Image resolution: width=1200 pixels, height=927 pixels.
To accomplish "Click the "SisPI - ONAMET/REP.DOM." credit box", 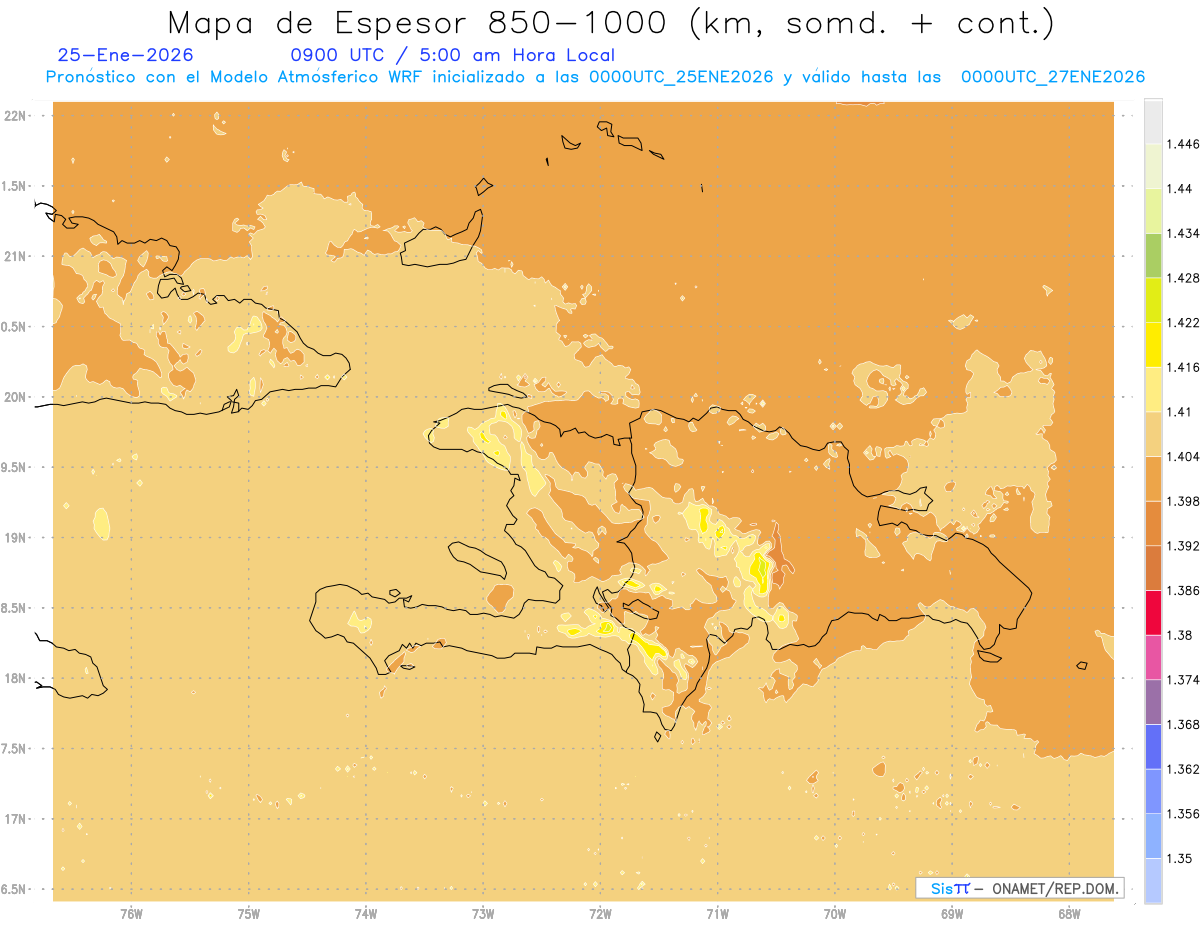I will click(x=1019, y=888).
